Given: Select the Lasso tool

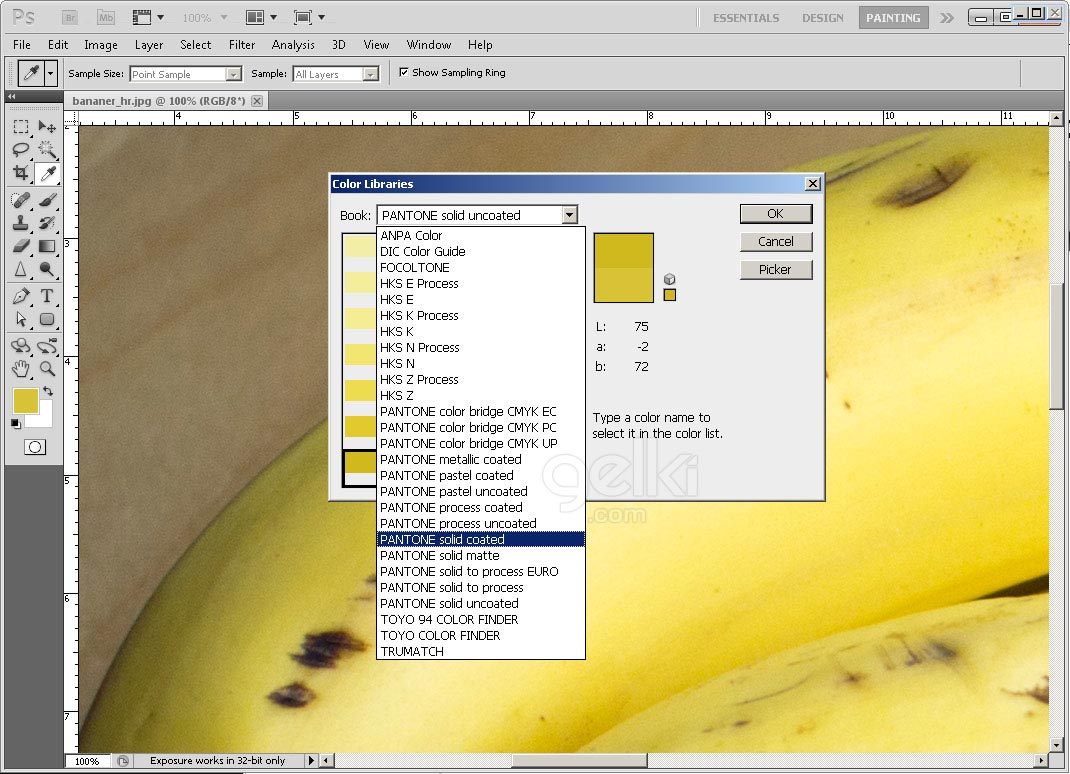Looking at the screenshot, I should (x=21, y=149).
